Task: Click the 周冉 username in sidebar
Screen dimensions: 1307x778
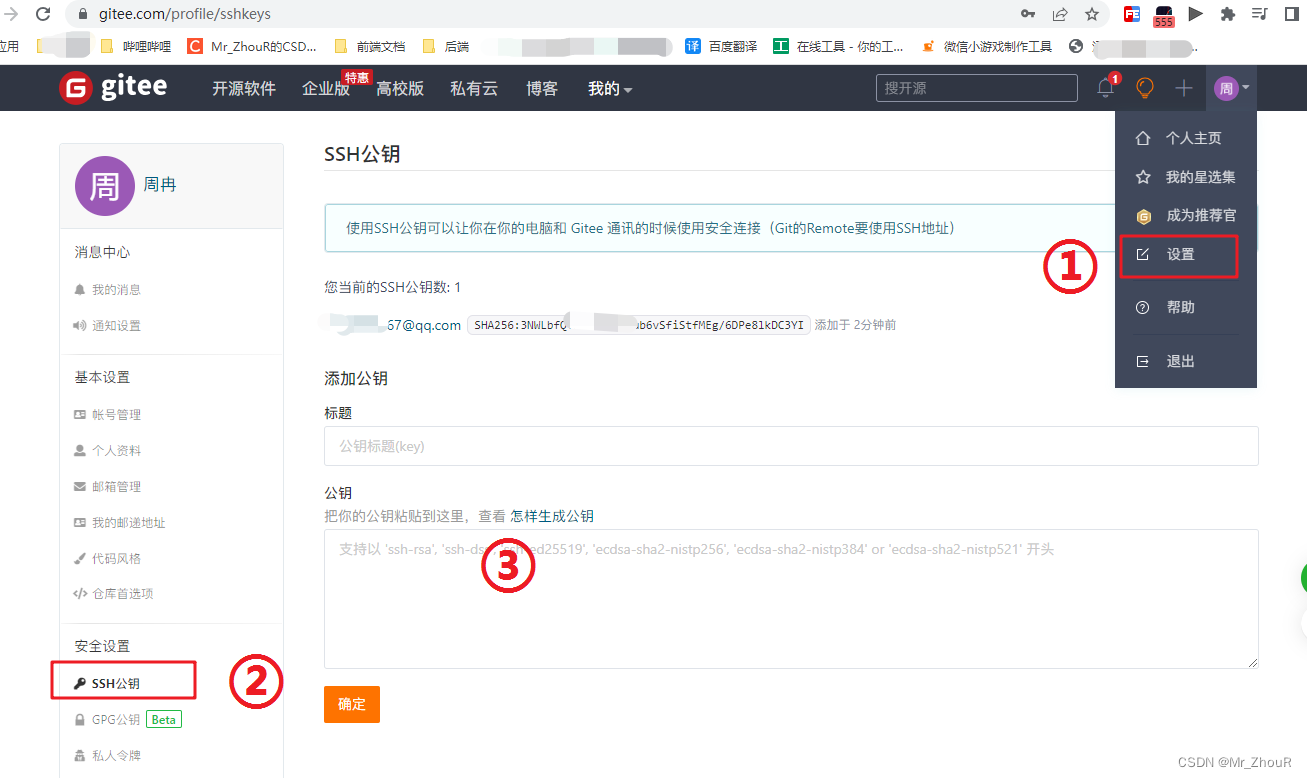Action: (x=160, y=186)
